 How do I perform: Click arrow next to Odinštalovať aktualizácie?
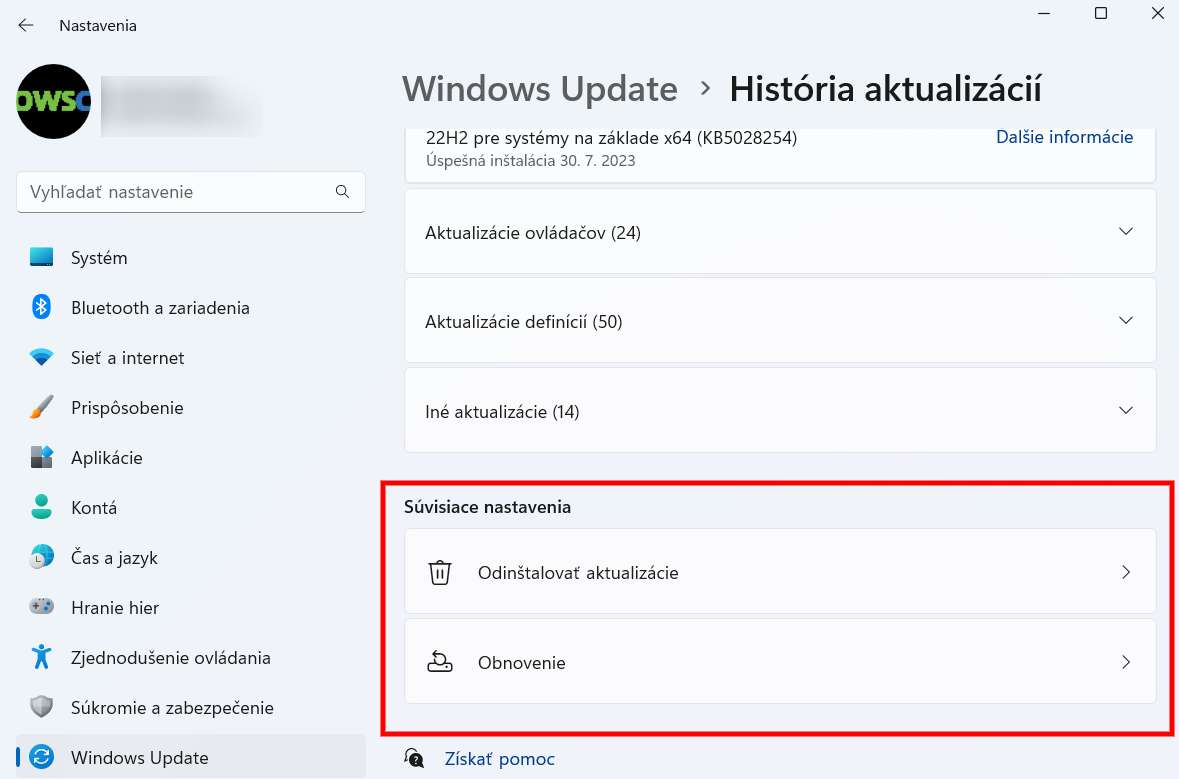(1126, 572)
